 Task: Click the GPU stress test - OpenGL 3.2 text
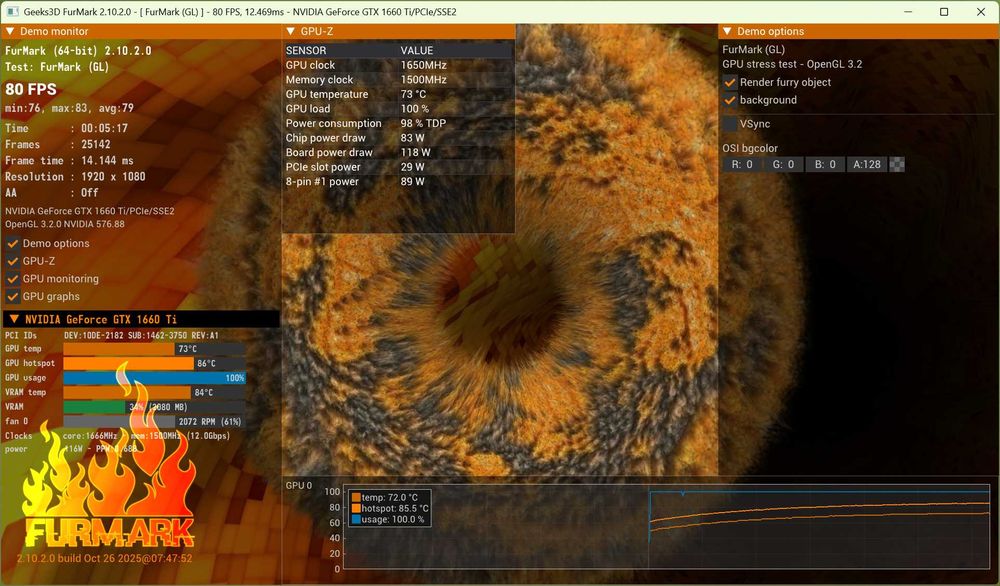coord(792,64)
